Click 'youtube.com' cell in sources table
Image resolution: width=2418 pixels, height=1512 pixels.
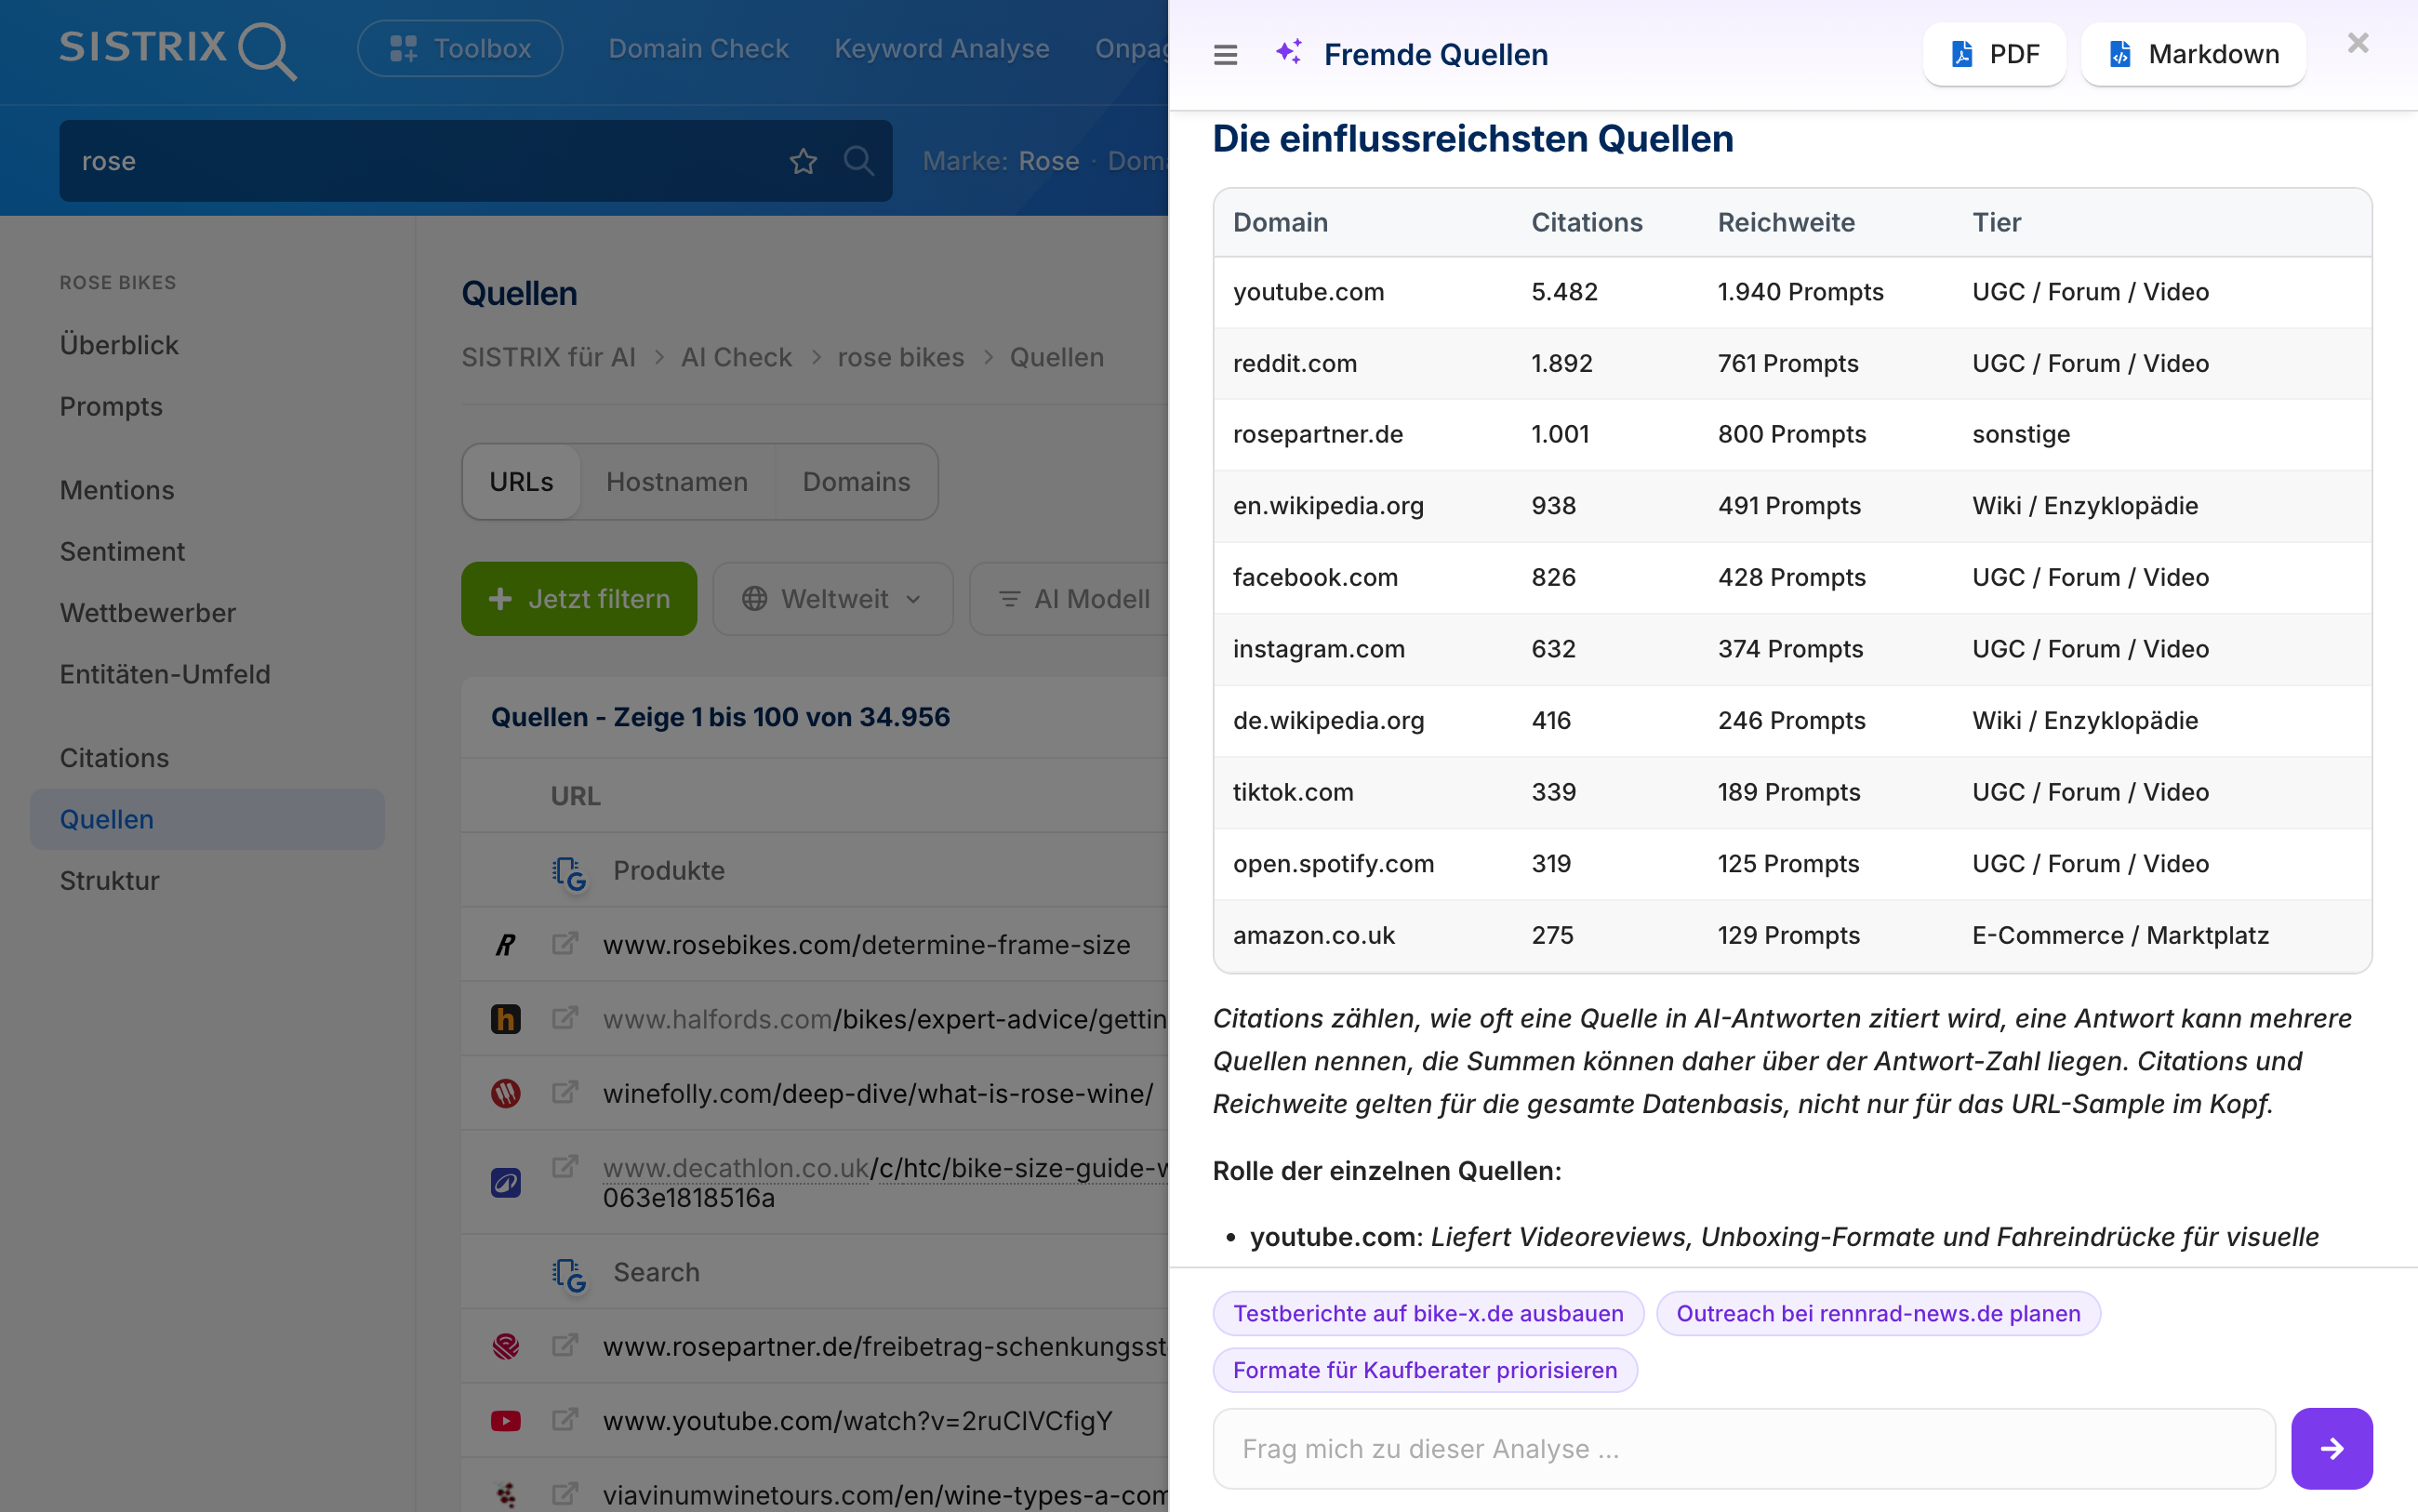(x=1308, y=292)
